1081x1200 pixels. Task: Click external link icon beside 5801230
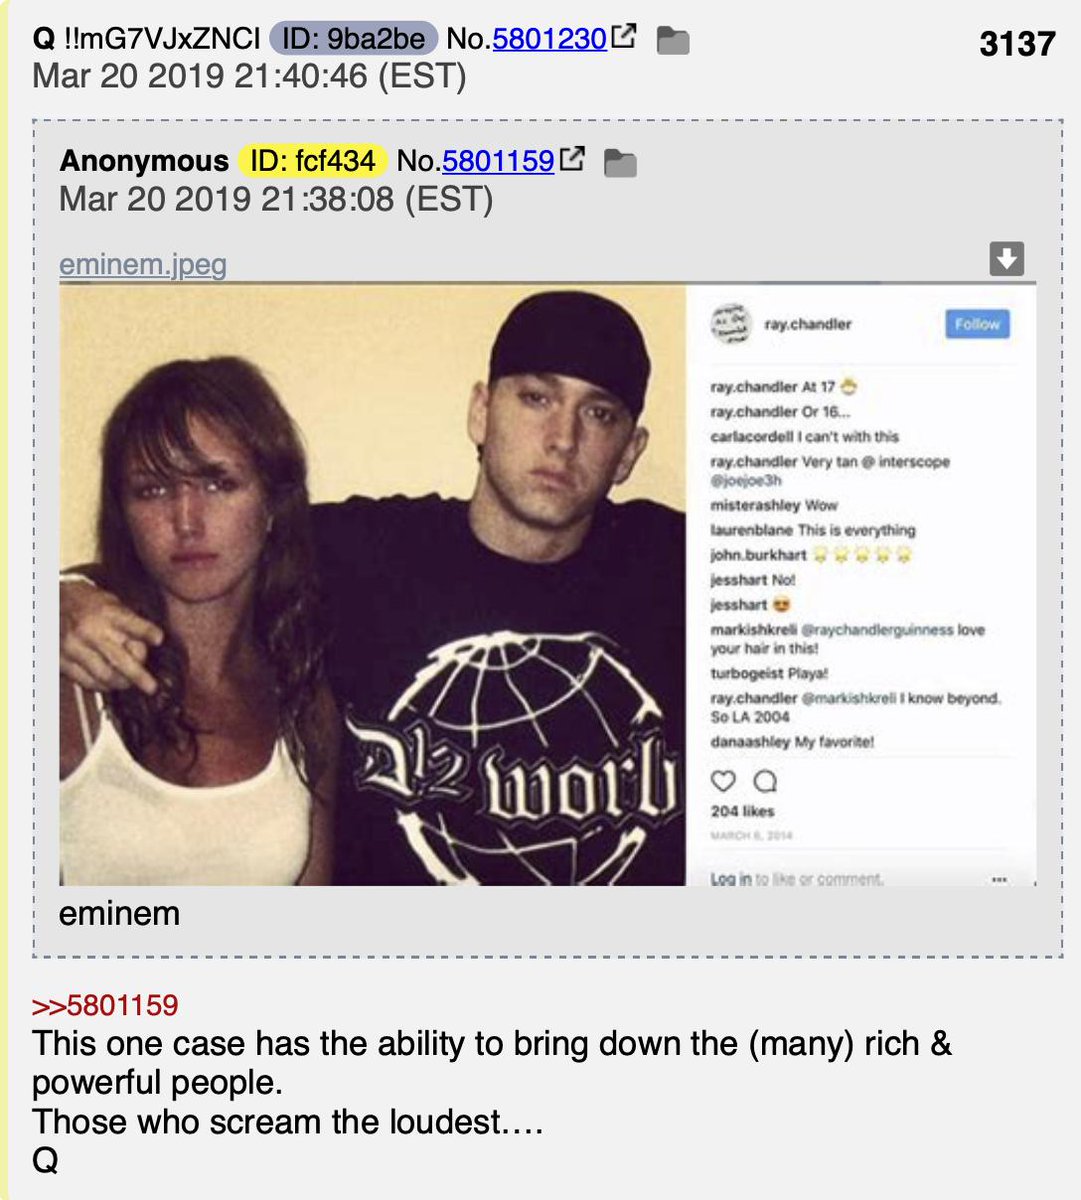(x=624, y=38)
